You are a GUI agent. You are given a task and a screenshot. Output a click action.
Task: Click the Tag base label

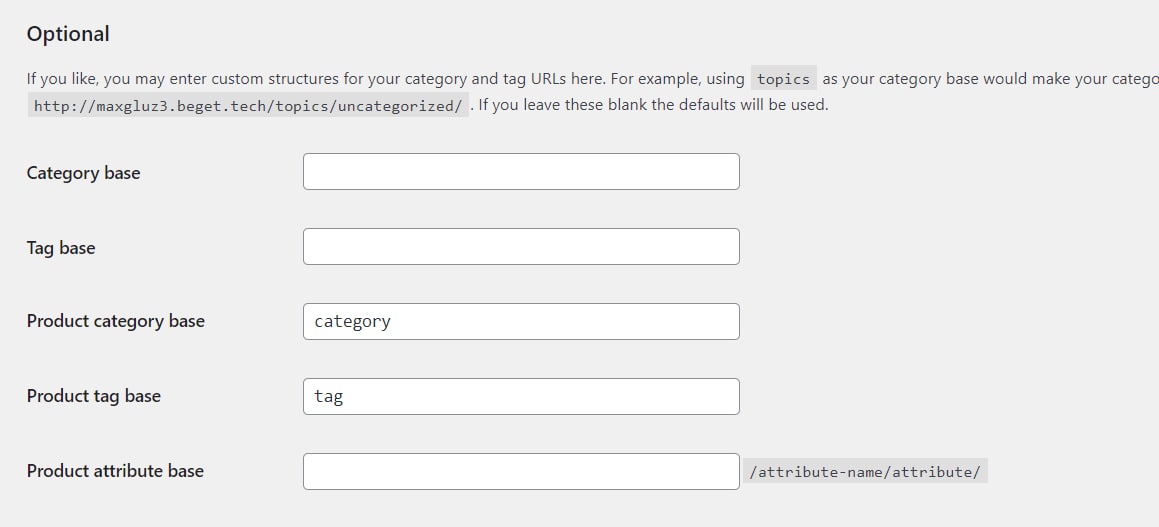pos(61,248)
